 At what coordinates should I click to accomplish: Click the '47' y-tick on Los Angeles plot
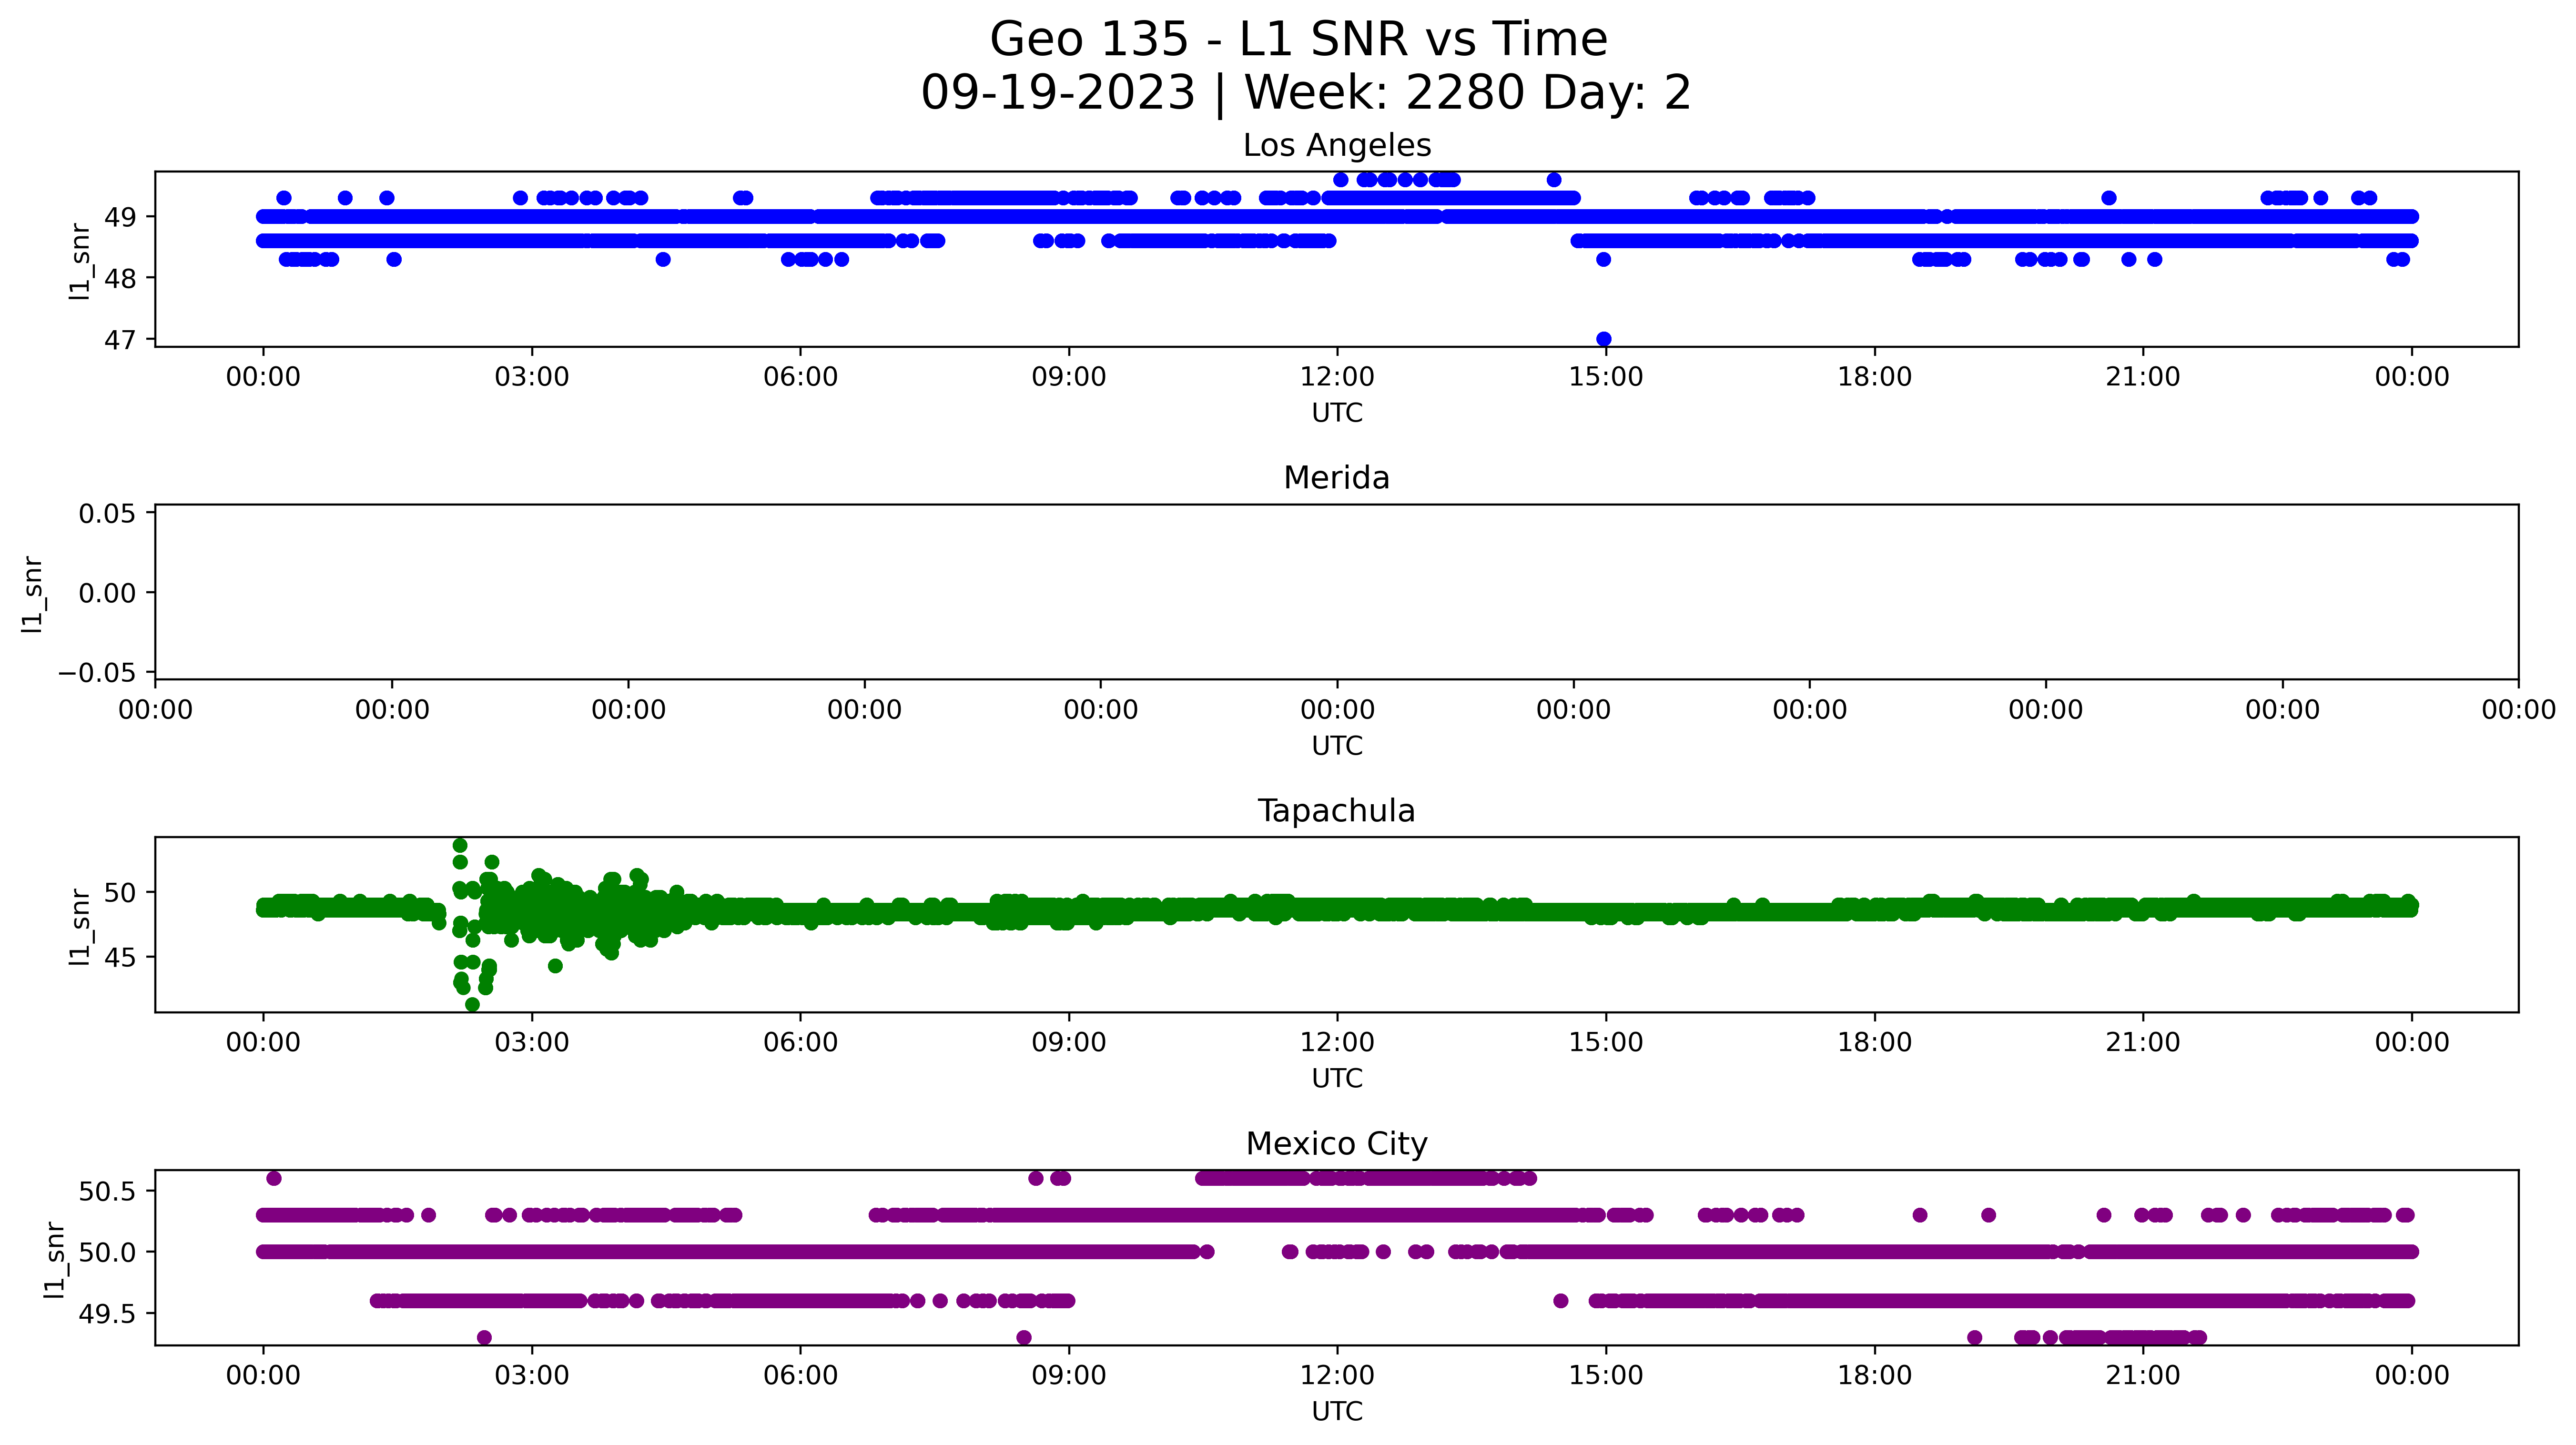click(x=120, y=340)
